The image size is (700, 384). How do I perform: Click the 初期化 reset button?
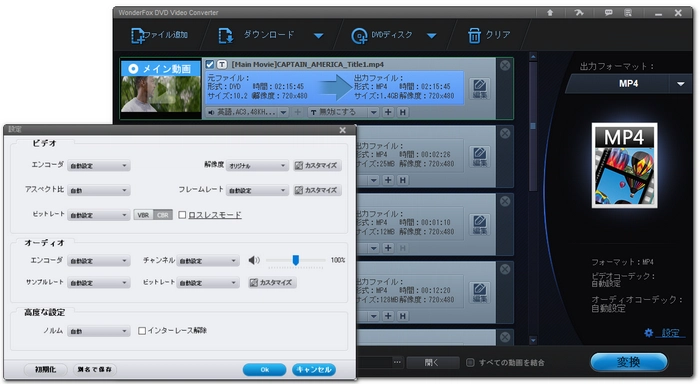[46, 370]
